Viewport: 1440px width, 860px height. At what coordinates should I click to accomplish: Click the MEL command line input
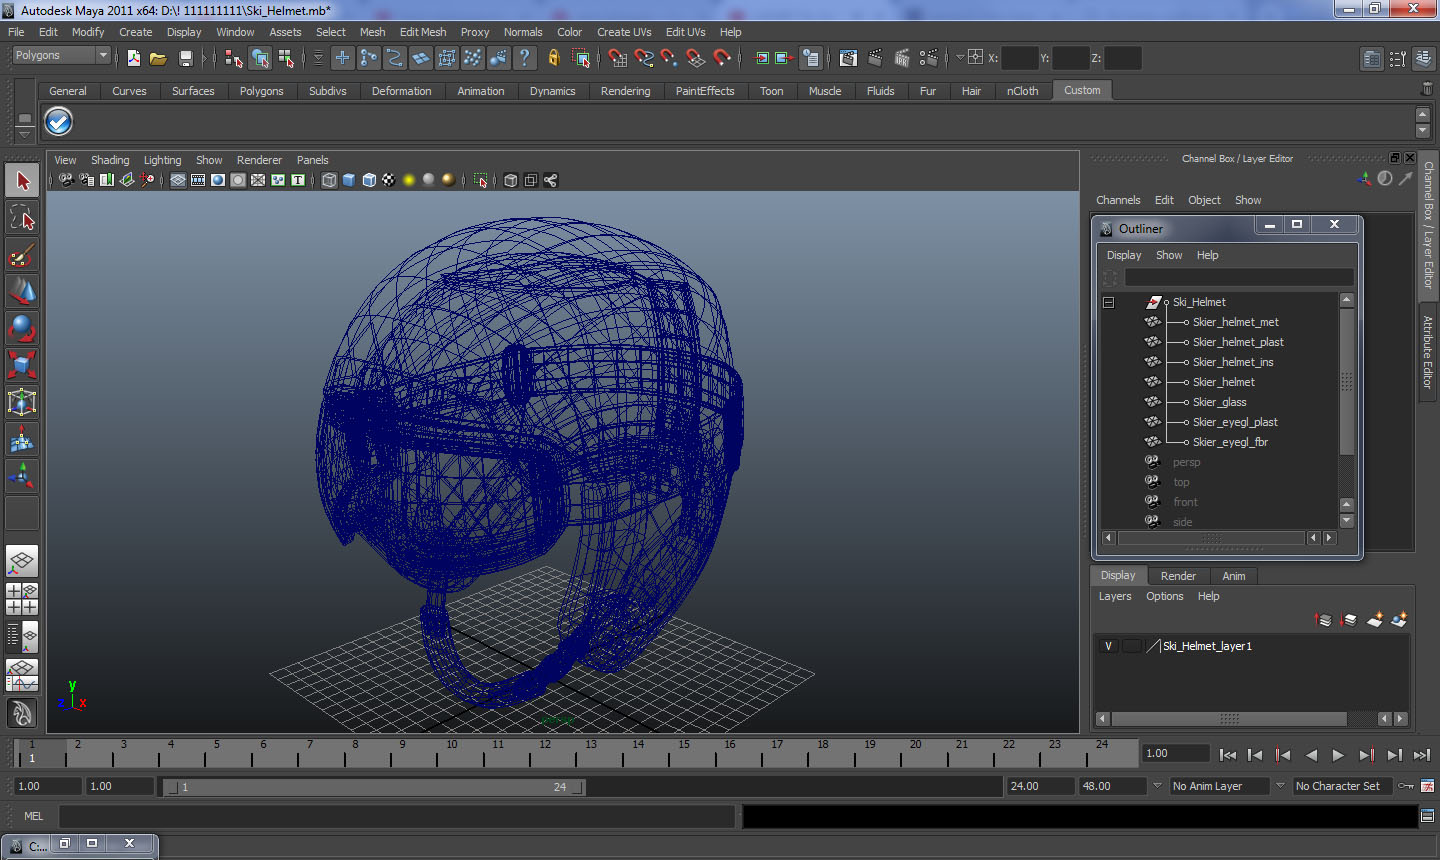(x=397, y=816)
